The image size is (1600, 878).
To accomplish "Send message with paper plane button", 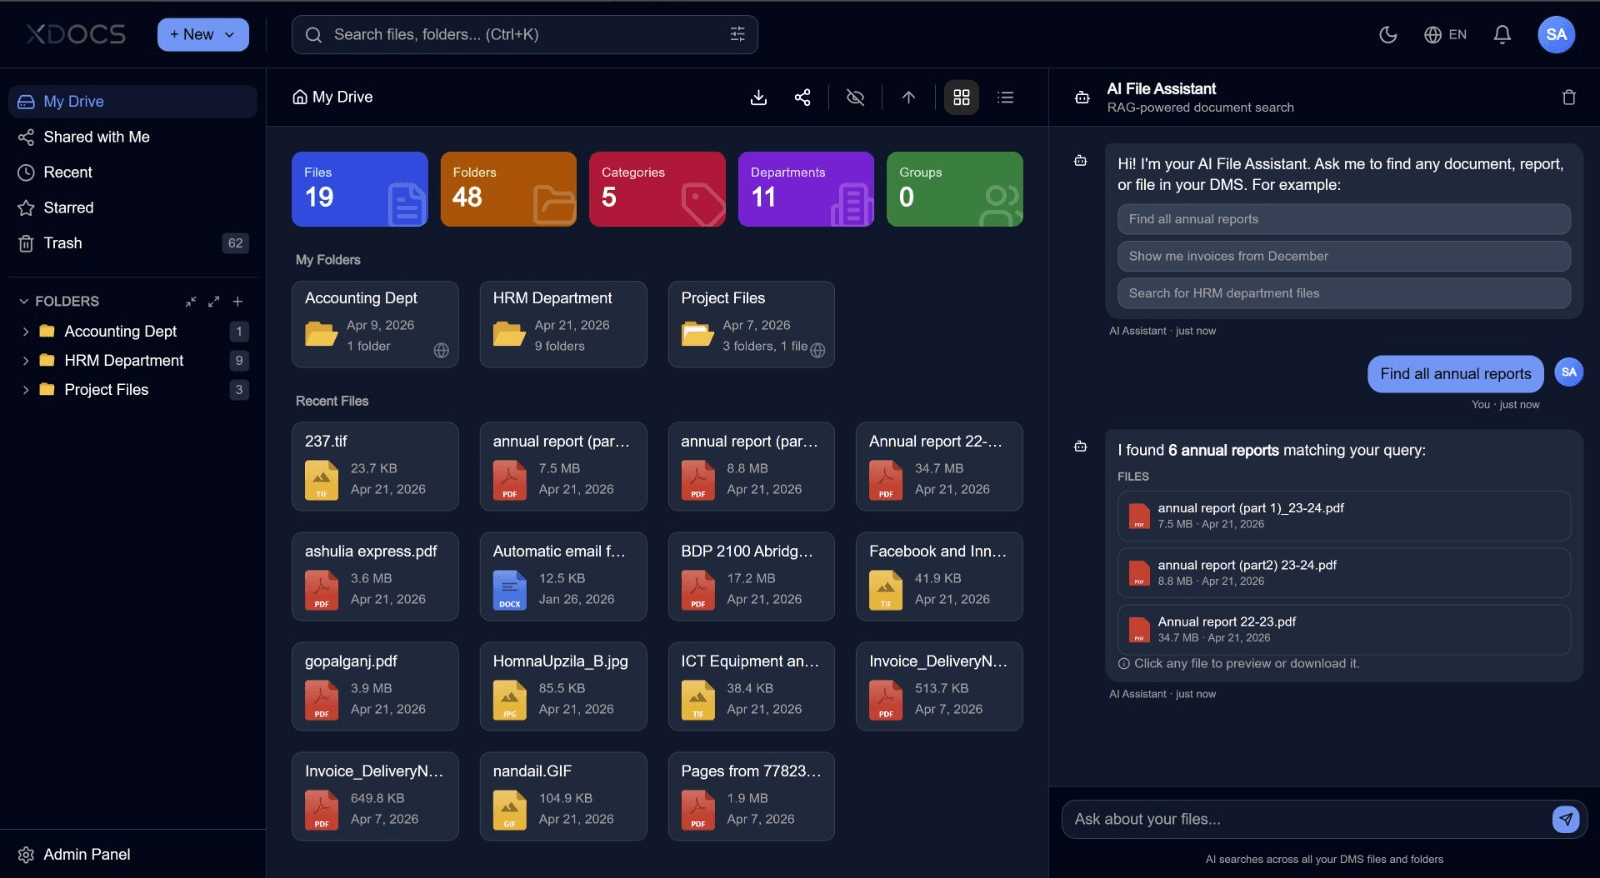I will [x=1566, y=819].
